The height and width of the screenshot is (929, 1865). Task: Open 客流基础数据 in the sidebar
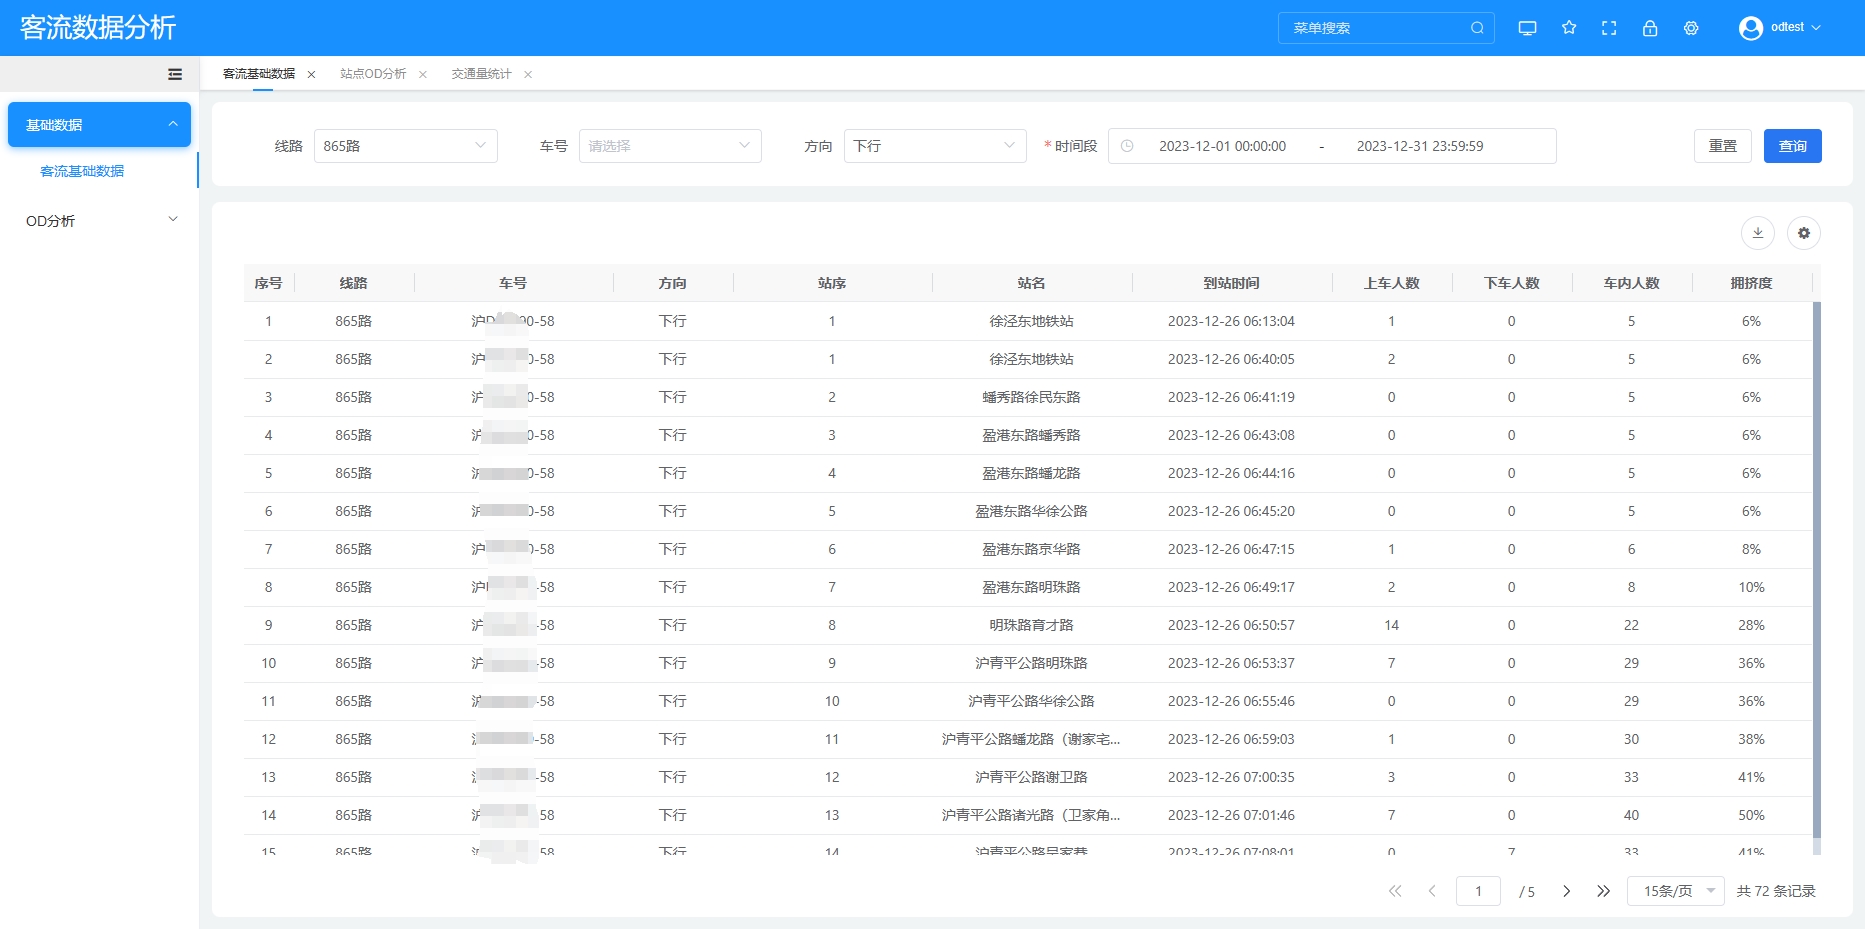82,171
